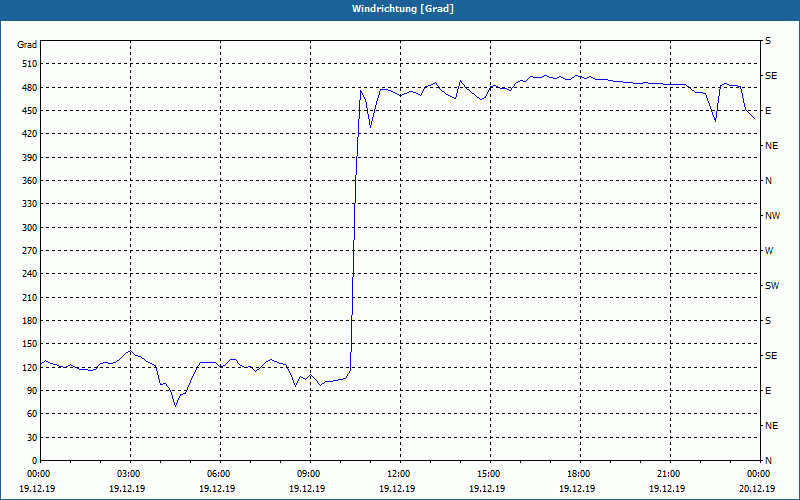Select the "12:00" time label
The height and width of the screenshot is (500, 800).
coord(400,474)
